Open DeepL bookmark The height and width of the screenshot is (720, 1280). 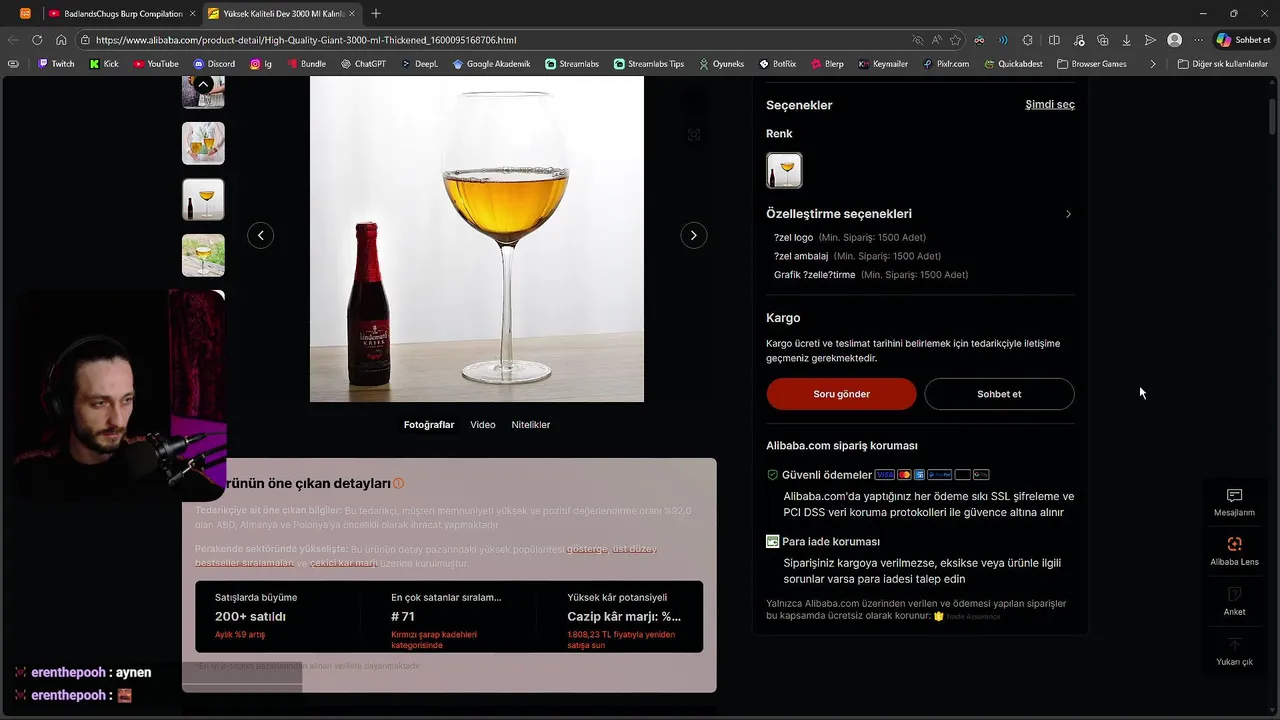(419, 64)
